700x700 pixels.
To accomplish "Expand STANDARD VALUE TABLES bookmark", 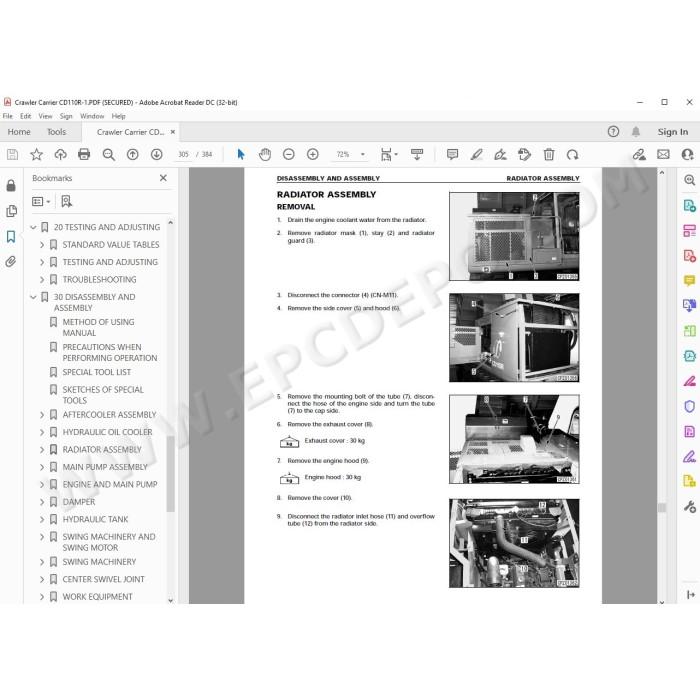I will pyautogui.click(x=42, y=245).
